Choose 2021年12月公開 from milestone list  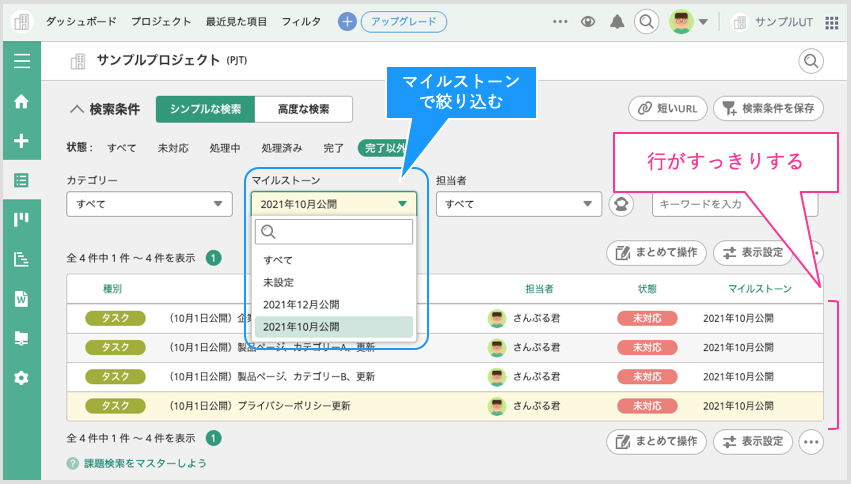(301, 304)
